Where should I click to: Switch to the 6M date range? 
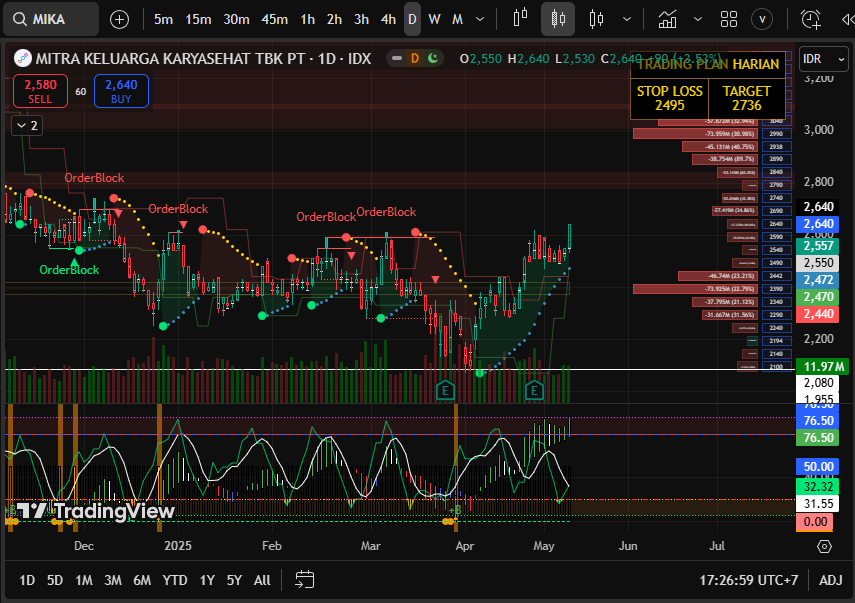tap(142, 580)
